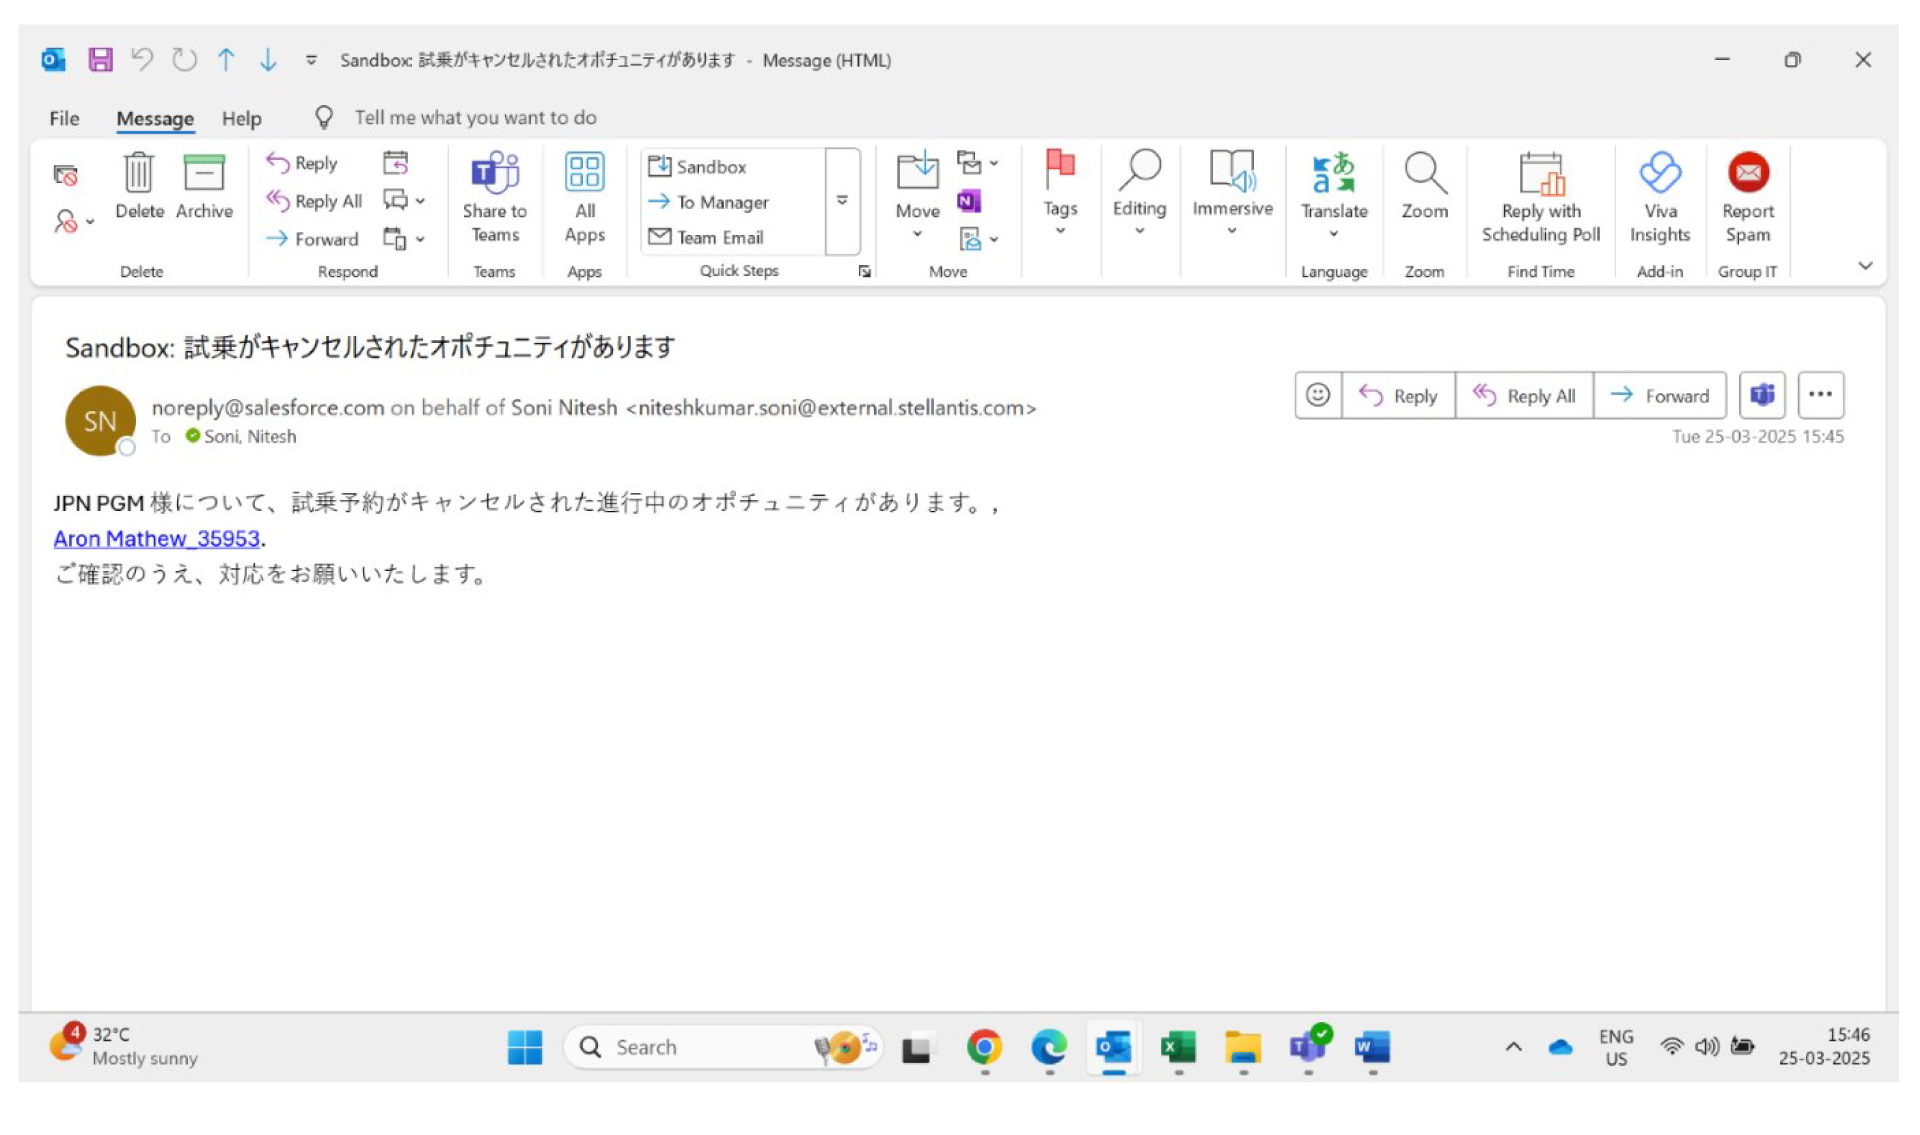This screenshot has width=1920, height=1135.
Task: Open the Translate language tool
Action: (1333, 174)
